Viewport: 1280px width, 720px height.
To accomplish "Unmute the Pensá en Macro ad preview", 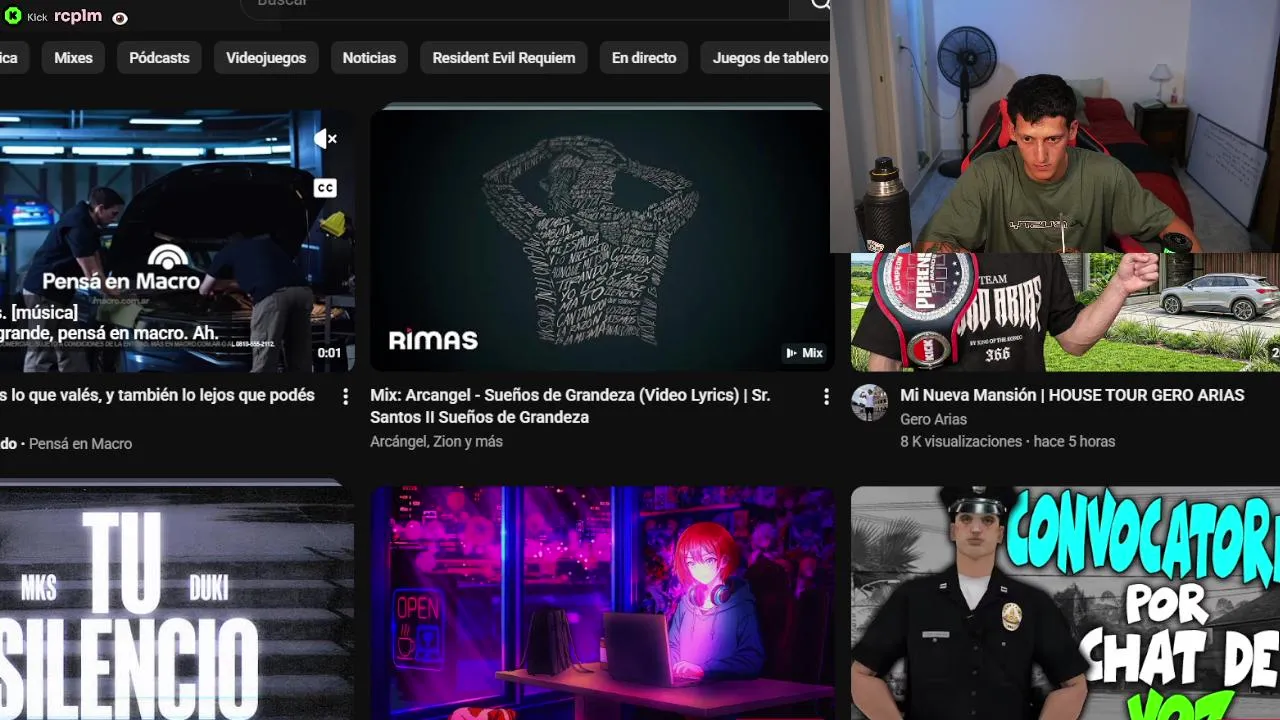I will click(326, 139).
